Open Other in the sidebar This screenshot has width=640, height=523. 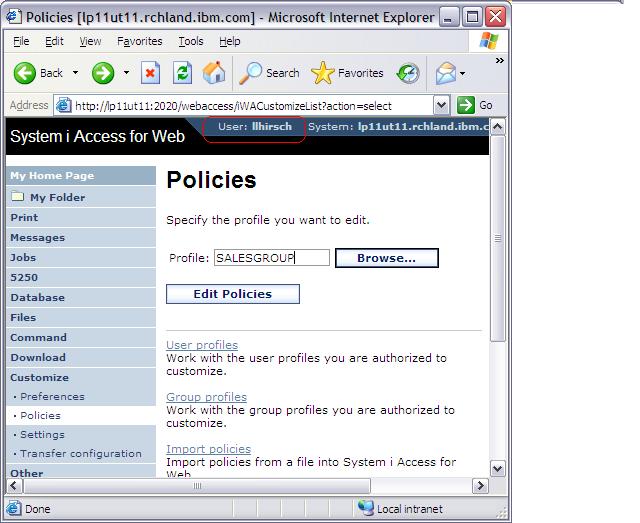(x=81, y=472)
